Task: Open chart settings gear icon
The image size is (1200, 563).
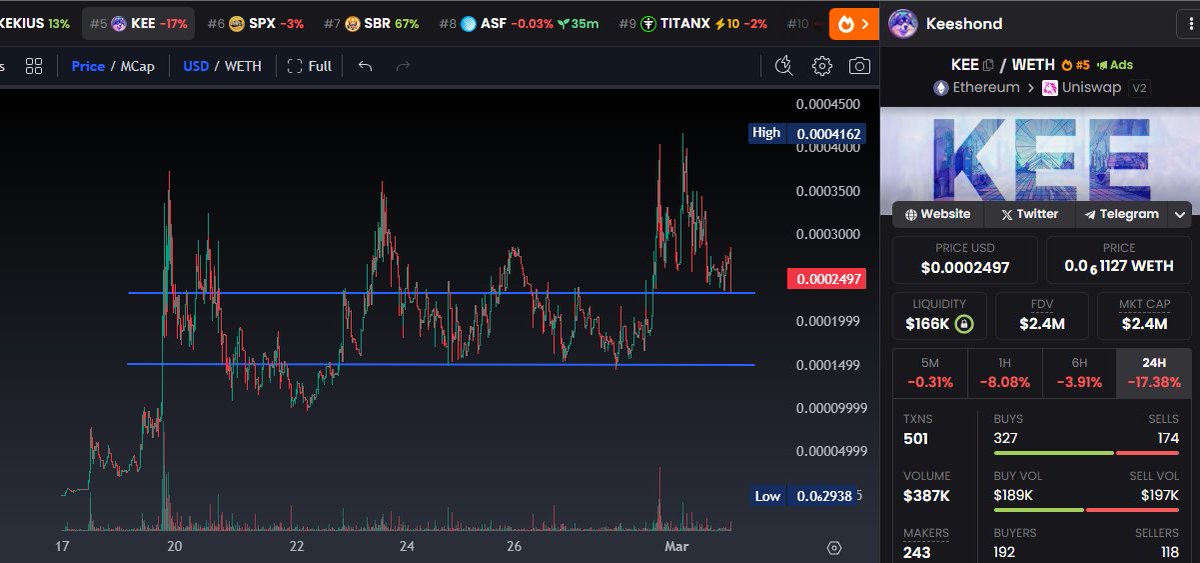Action: click(822, 66)
